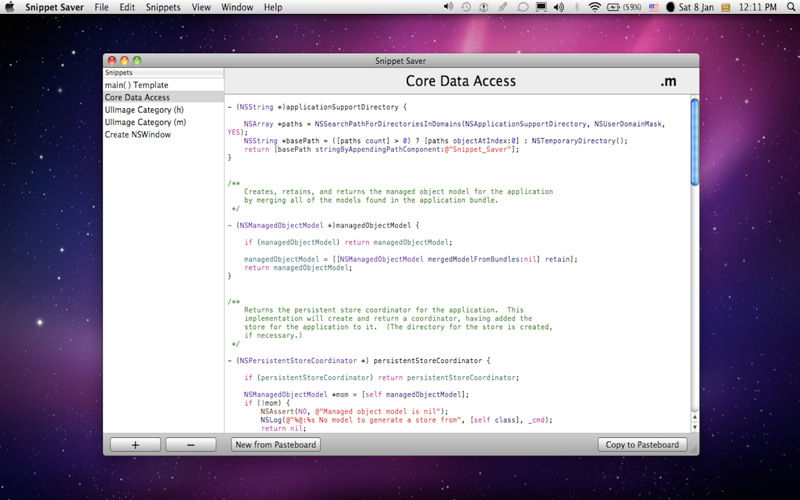Open Spotlight search magnifier icon
Viewport: 800px width, 500px height.
(790, 7)
